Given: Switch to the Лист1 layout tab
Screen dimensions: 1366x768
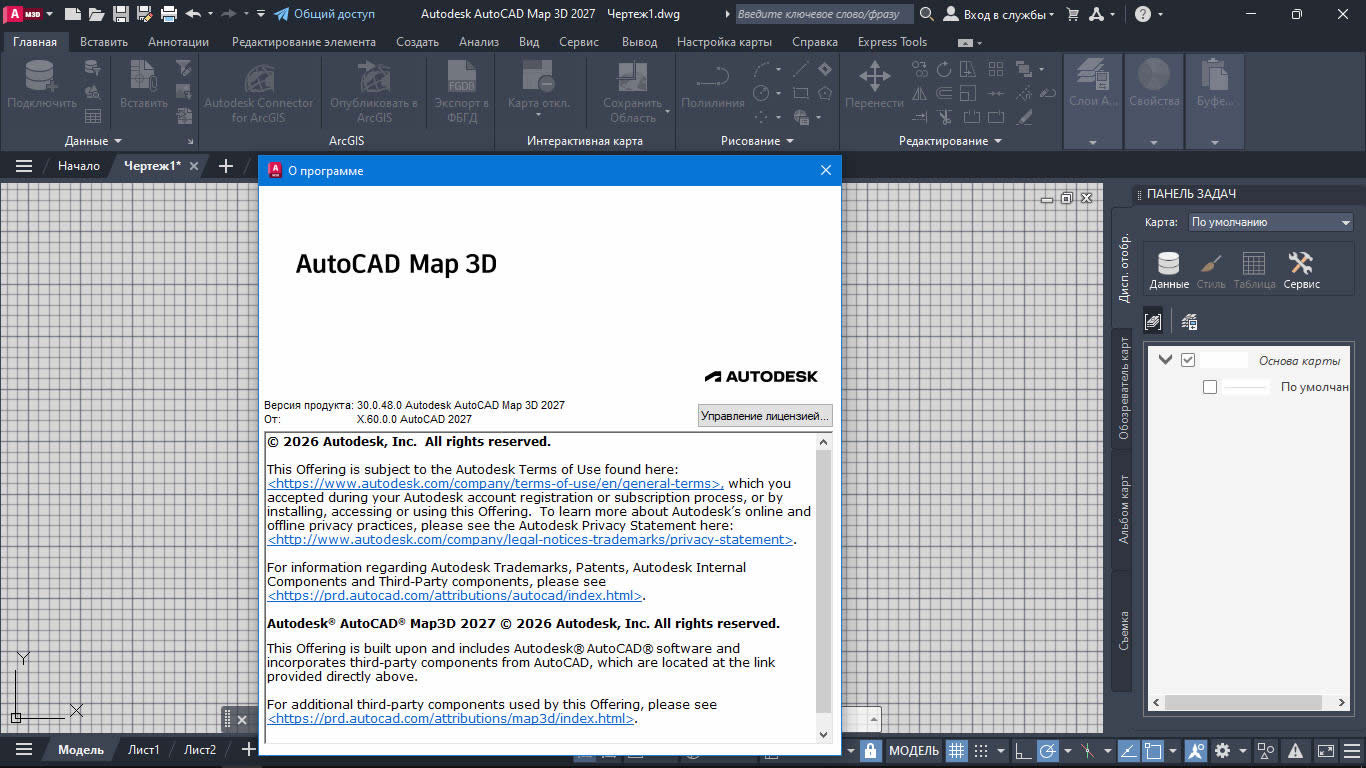Looking at the screenshot, I should [x=143, y=750].
